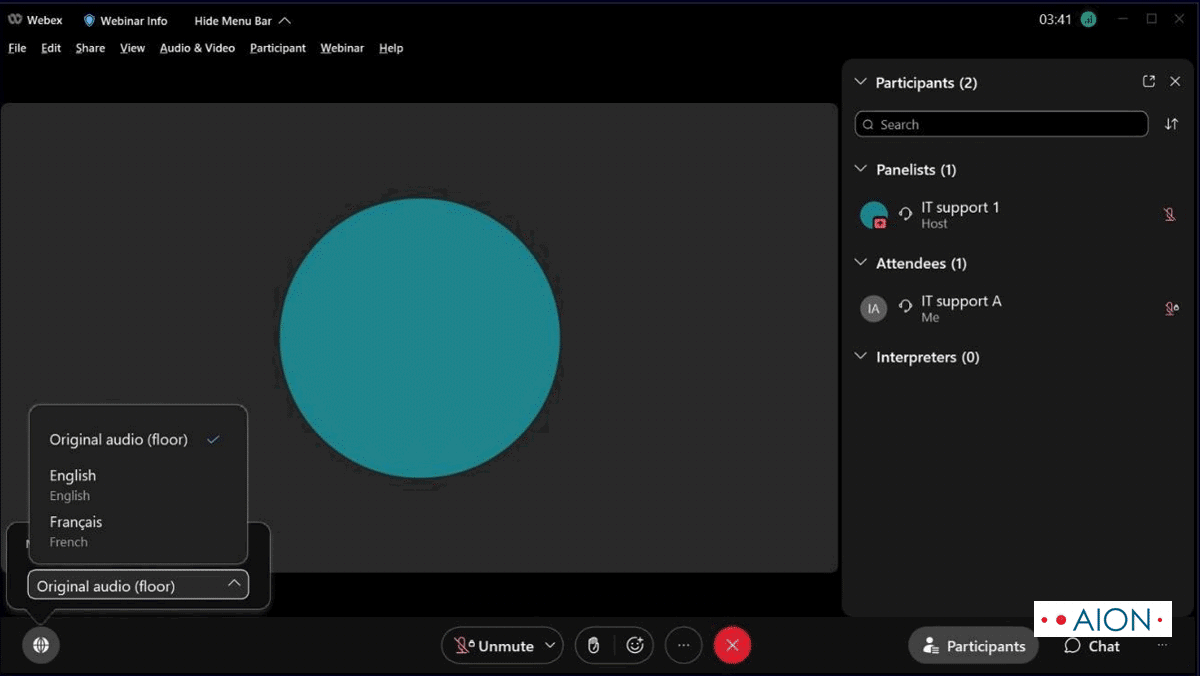The image size is (1200, 676).
Task: Open the Edit menu
Action: click(x=51, y=48)
